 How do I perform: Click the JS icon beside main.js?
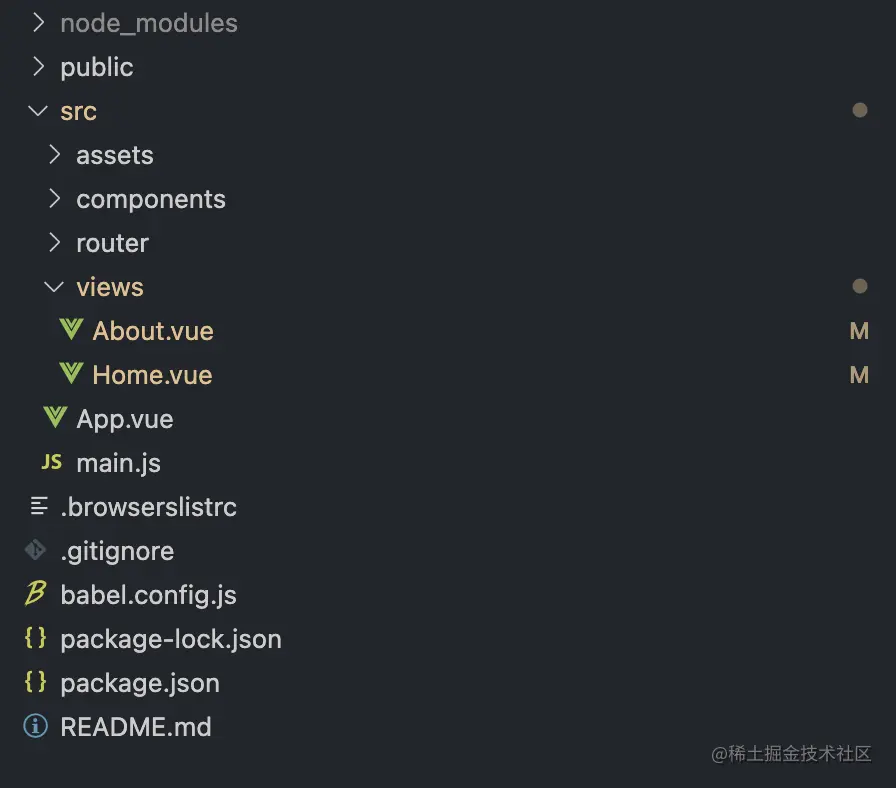[51, 462]
